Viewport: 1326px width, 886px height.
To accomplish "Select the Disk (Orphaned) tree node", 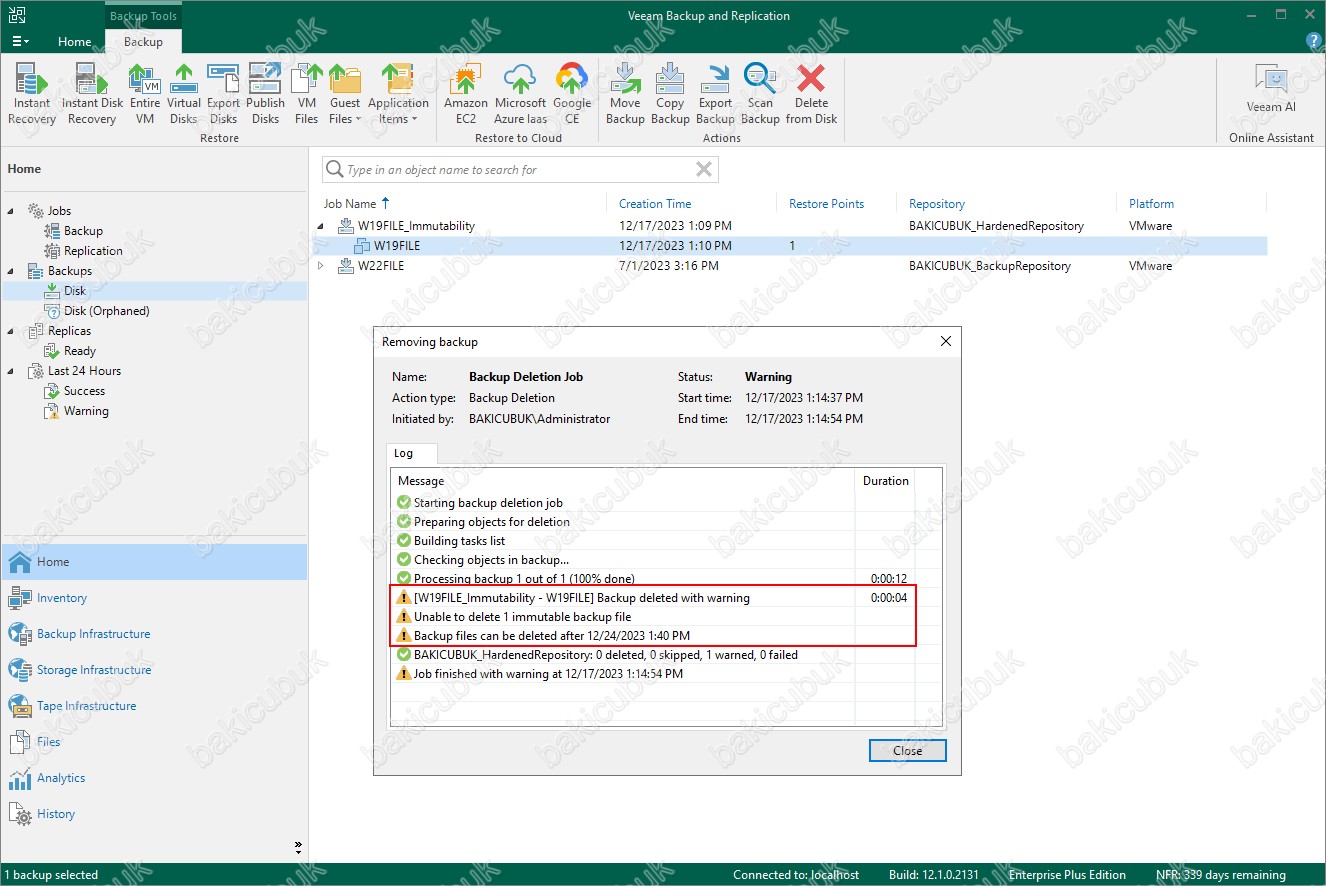I will 106,311.
